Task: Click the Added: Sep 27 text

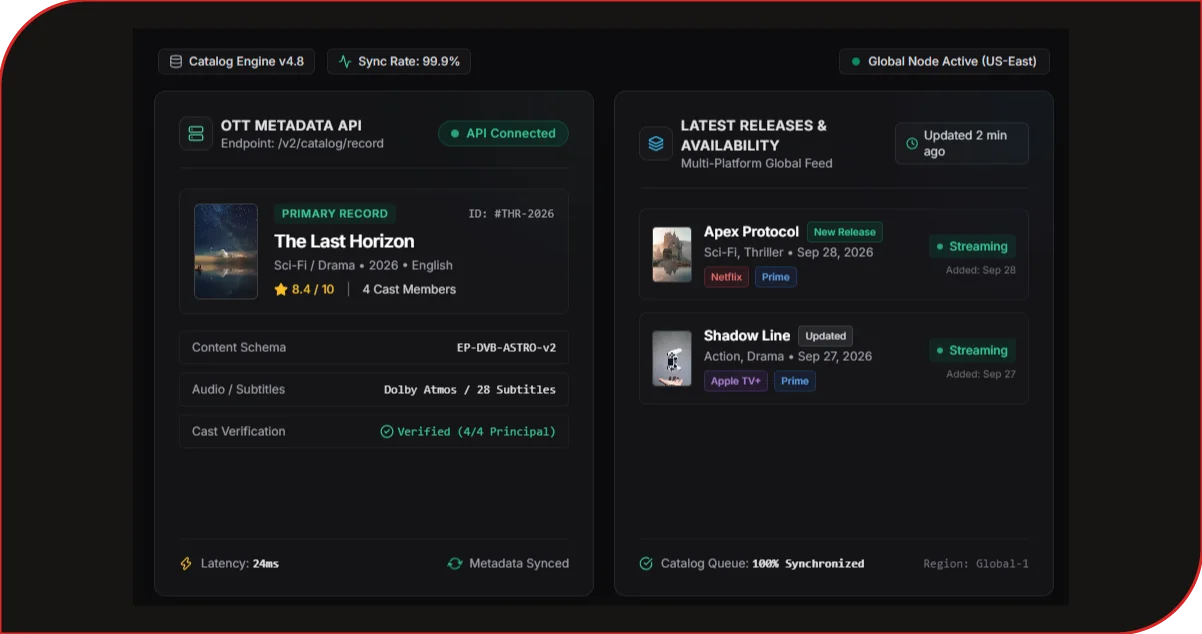Action: 981,374
